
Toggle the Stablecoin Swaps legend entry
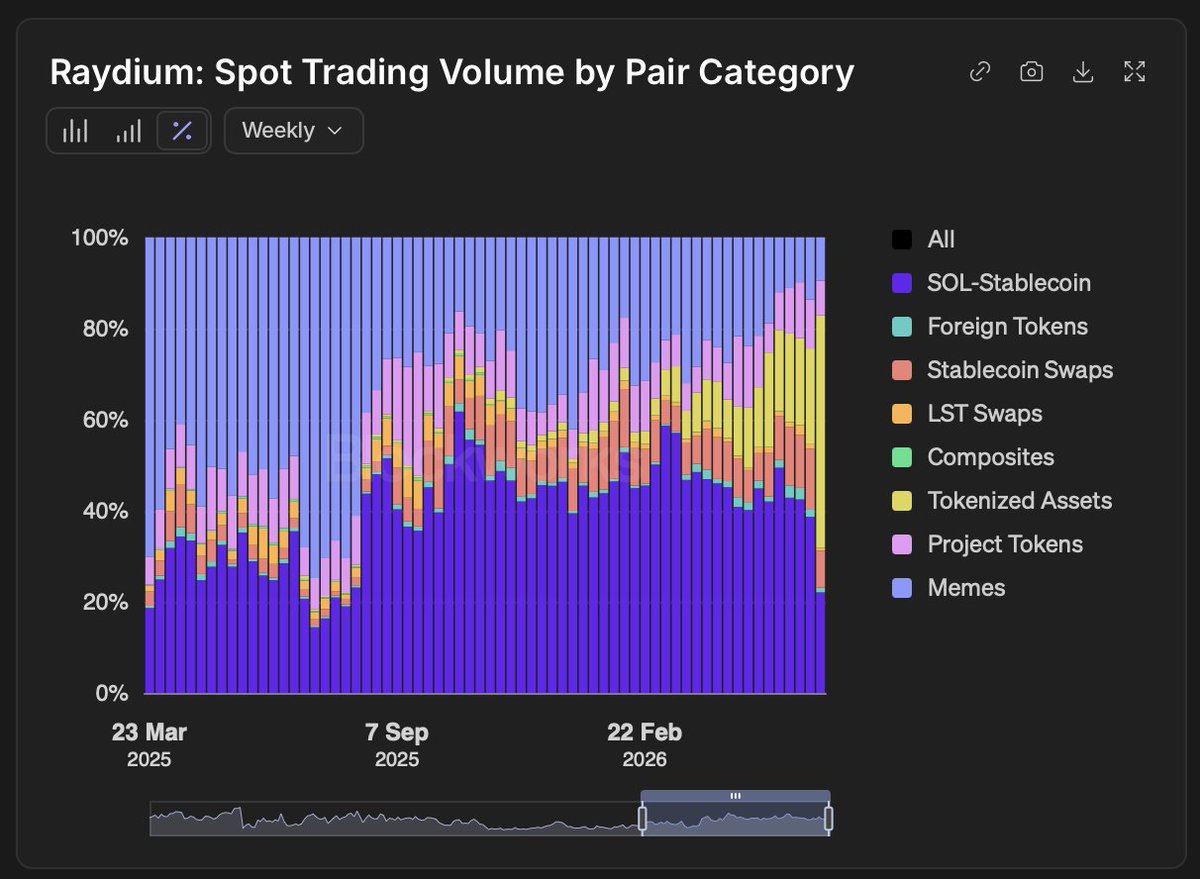(1001, 370)
